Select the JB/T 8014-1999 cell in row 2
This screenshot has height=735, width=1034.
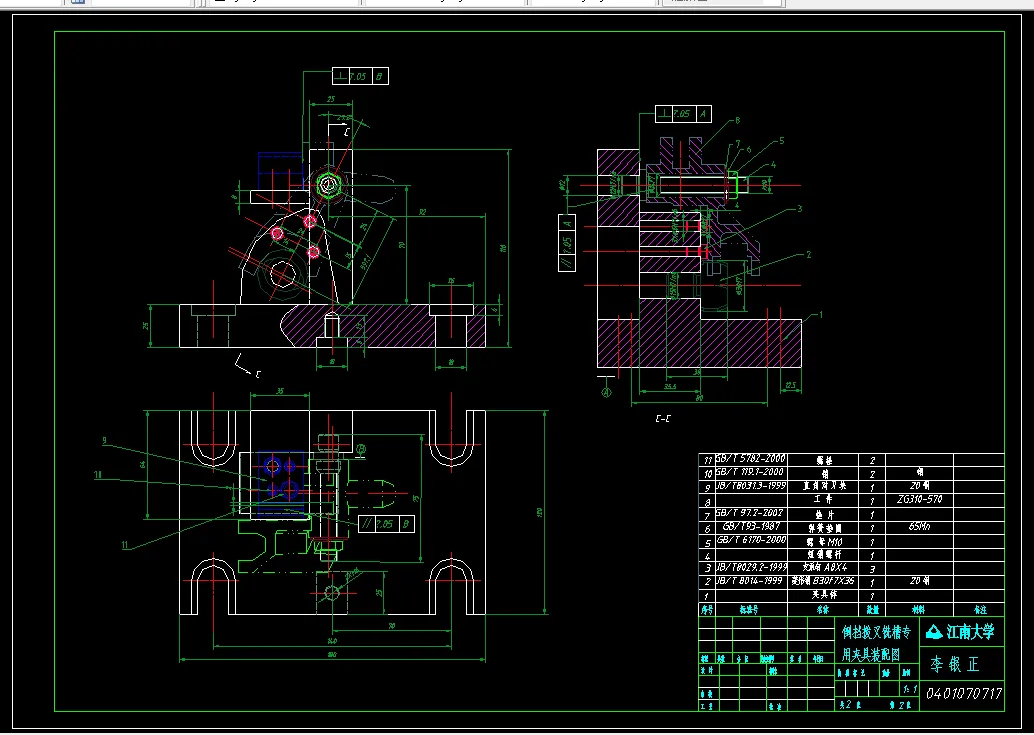750,581
